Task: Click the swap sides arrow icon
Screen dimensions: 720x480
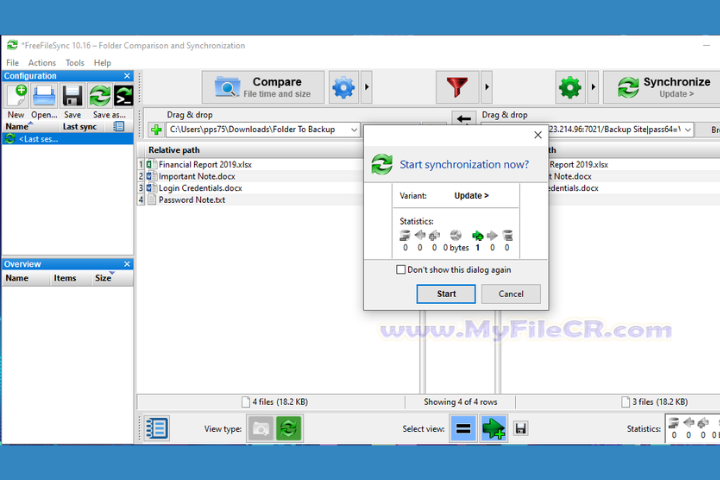Action: pos(463,118)
